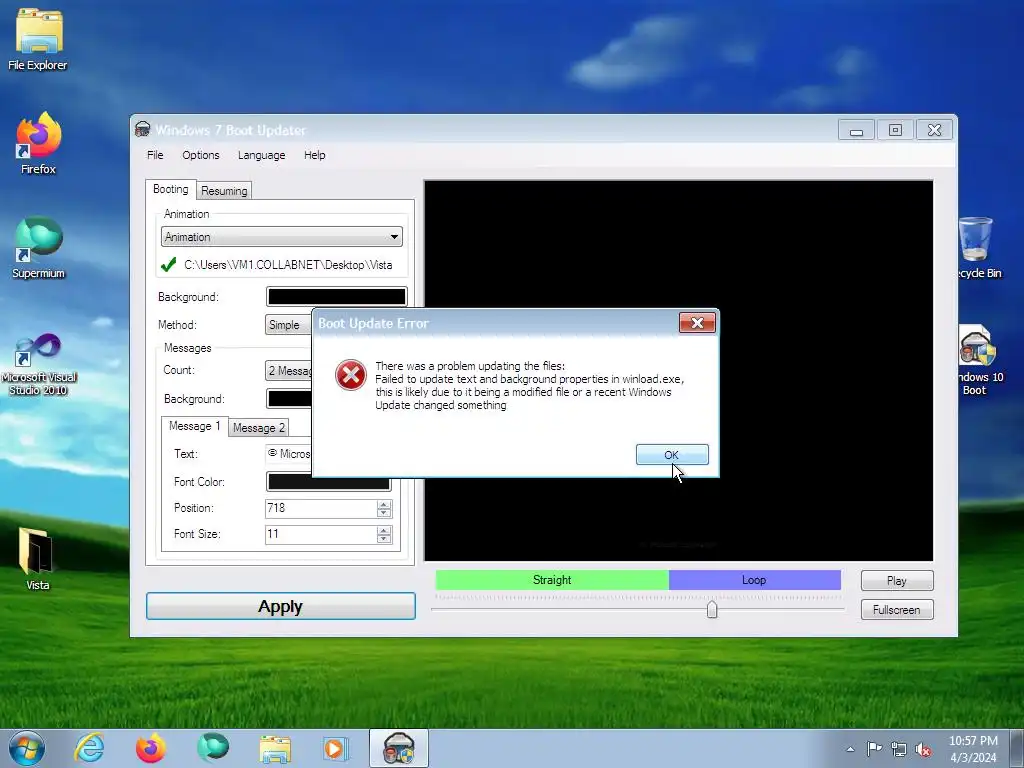
Task: Open Action Center flag icon
Action: (x=874, y=749)
